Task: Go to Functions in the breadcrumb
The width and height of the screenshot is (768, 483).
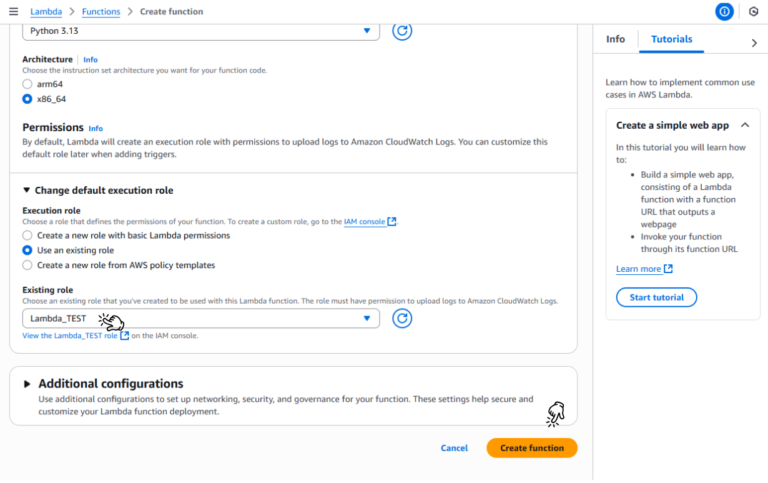Action: 101,12
